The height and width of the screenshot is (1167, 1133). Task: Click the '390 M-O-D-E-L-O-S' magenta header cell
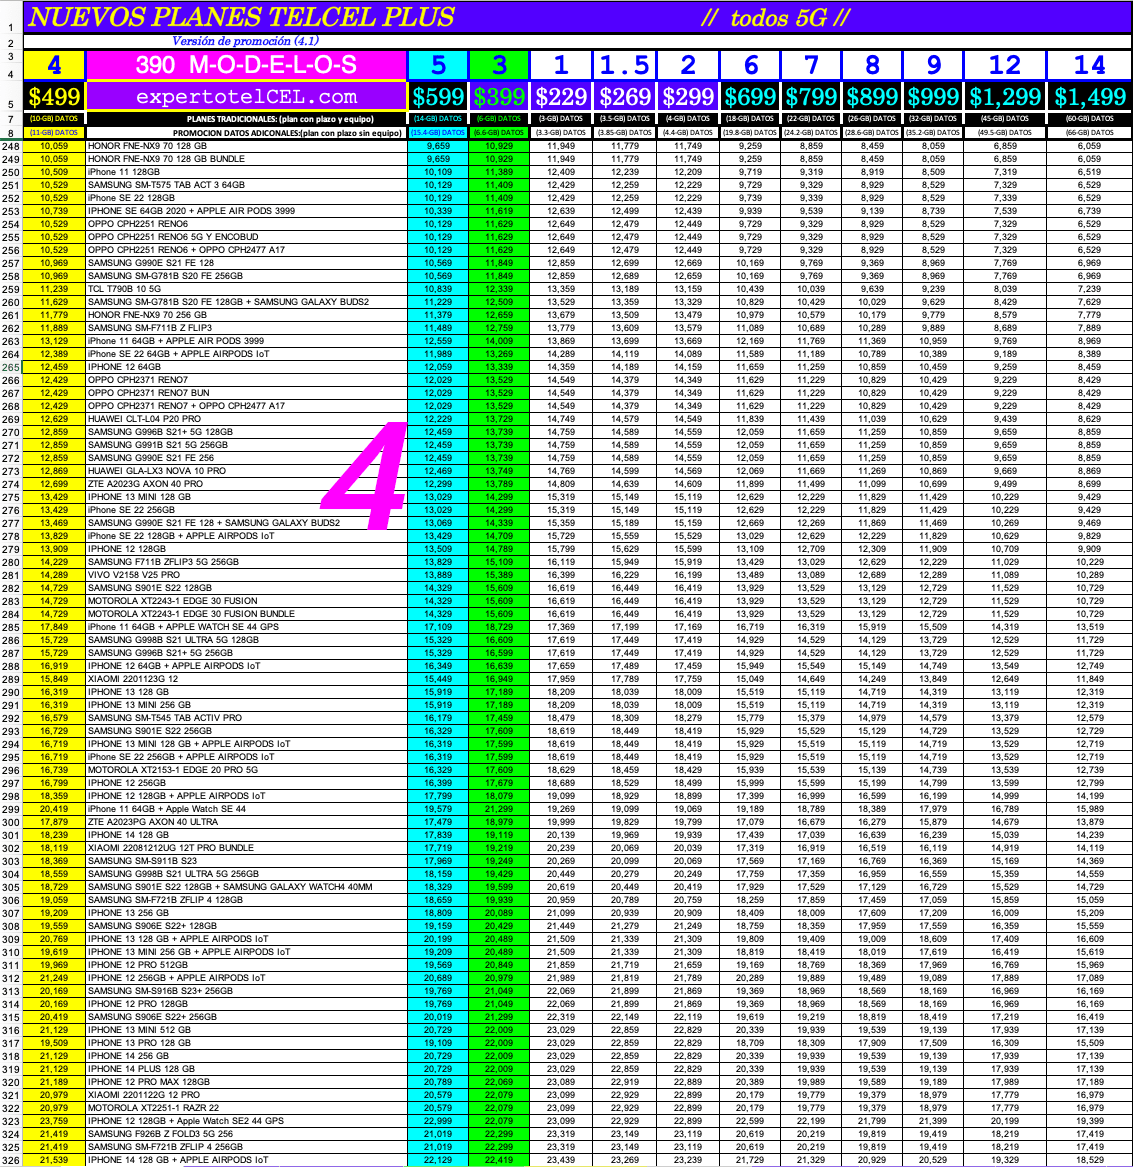pyautogui.click(x=246, y=65)
